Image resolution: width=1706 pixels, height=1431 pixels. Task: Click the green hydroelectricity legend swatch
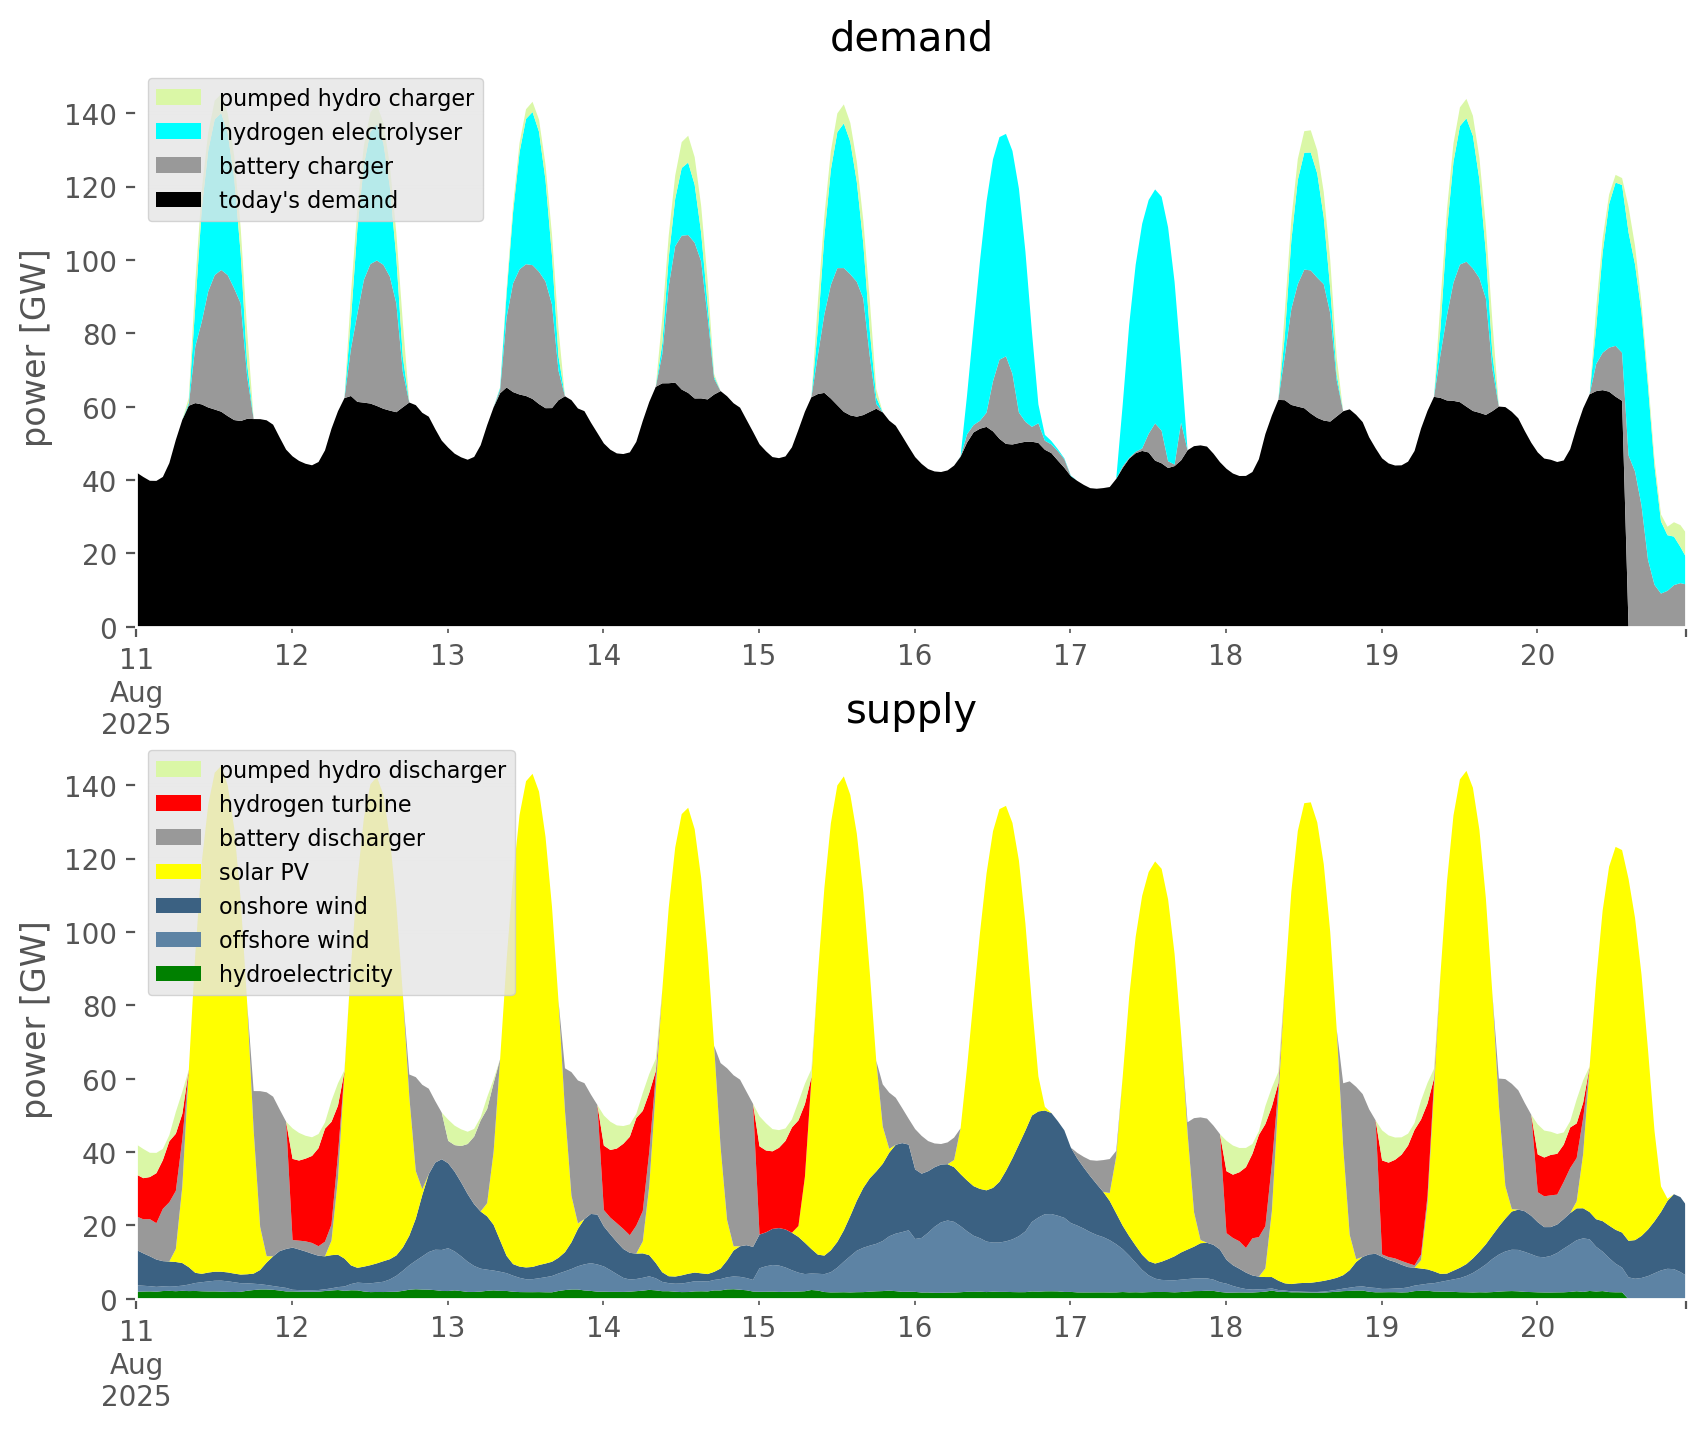tap(179, 974)
